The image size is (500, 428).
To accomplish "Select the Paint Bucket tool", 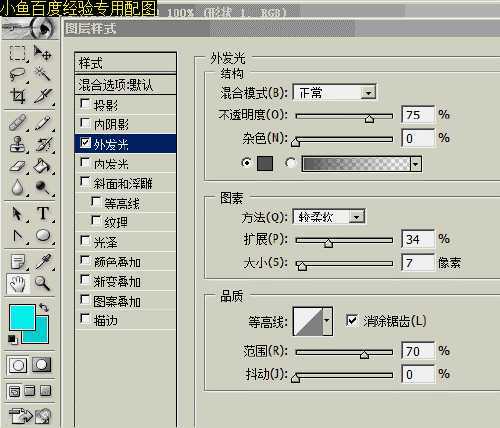I will [x=43, y=166].
